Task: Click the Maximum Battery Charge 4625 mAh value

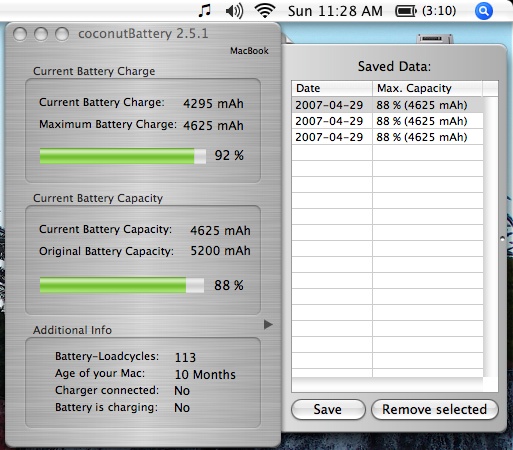Action: click(x=213, y=126)
